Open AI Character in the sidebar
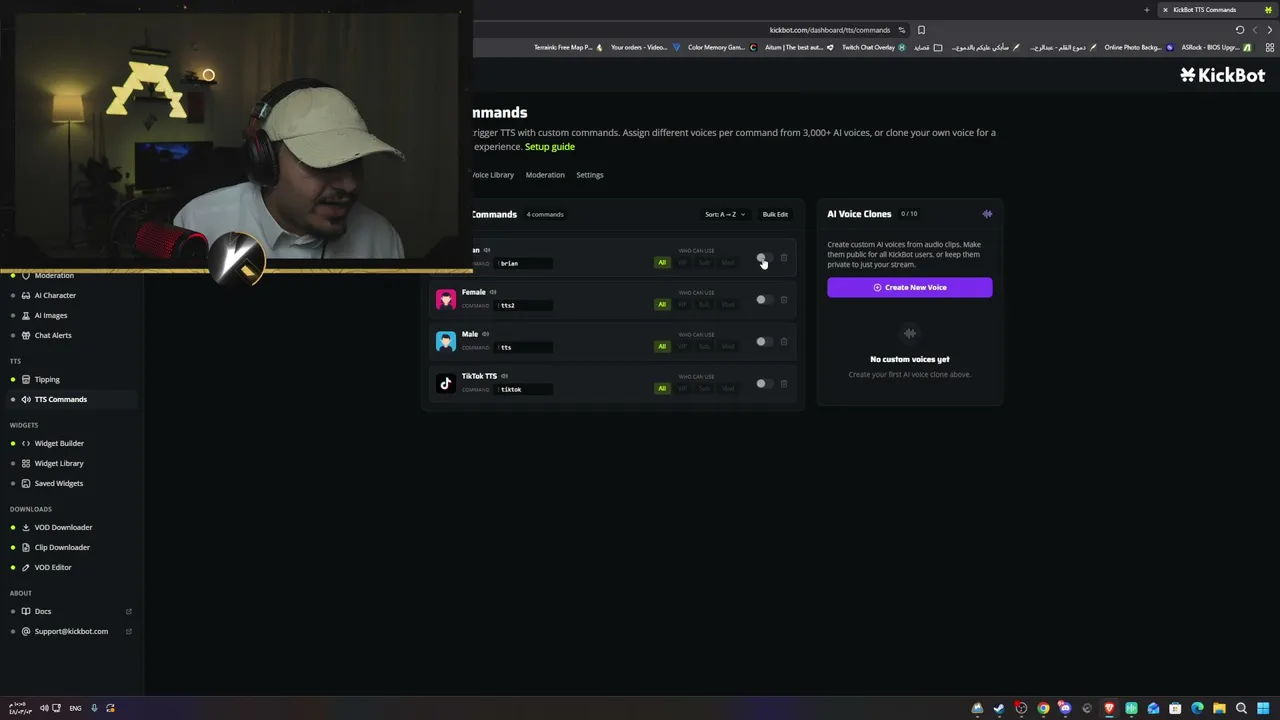The width and height of the screenshot is (1280, 720). pos(55,295)
